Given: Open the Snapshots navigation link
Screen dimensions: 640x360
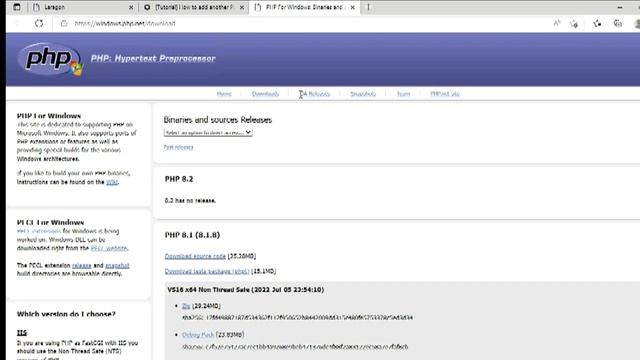Looking at the screenshot, I should [363, 94].
